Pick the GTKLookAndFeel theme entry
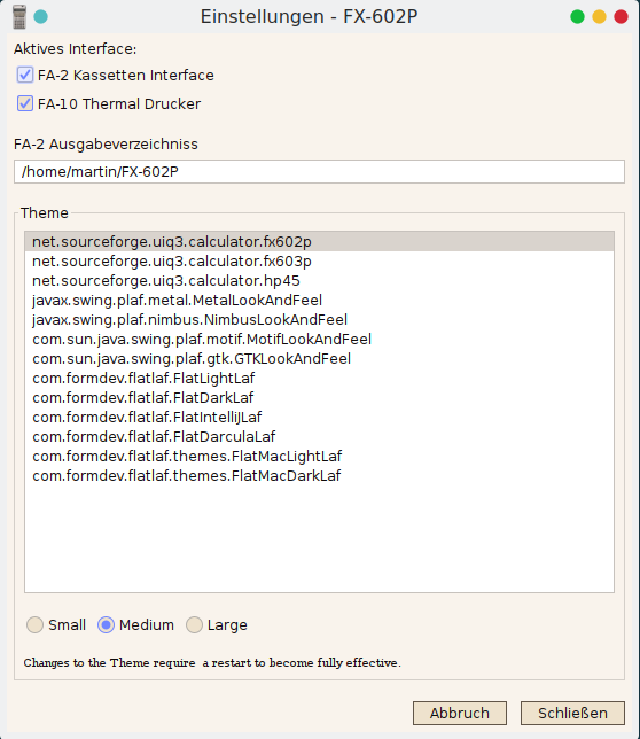 click(x=320, y=359)
